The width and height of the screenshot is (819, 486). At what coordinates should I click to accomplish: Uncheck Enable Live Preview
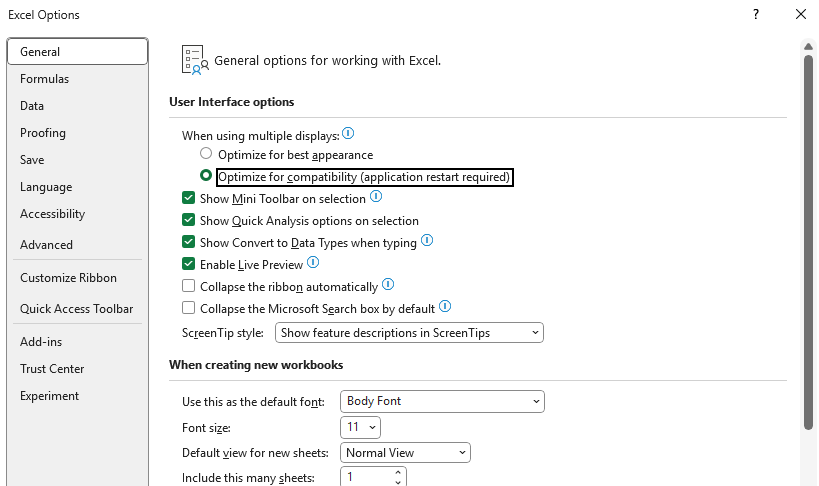(x=189, y=263)
